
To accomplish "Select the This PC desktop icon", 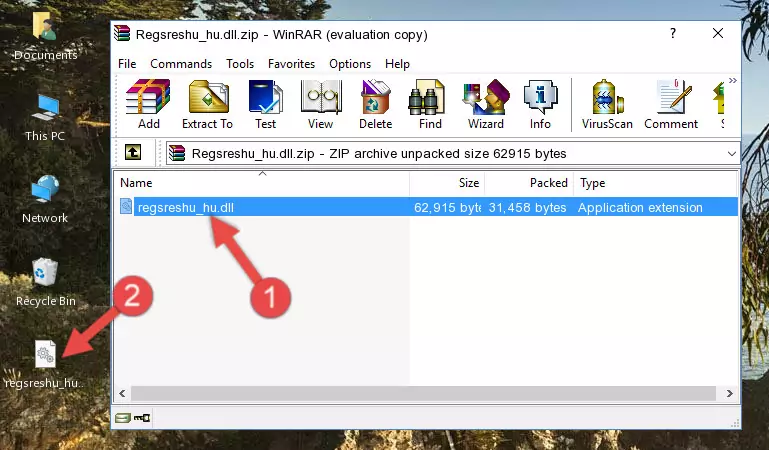I will coord(45,118).
